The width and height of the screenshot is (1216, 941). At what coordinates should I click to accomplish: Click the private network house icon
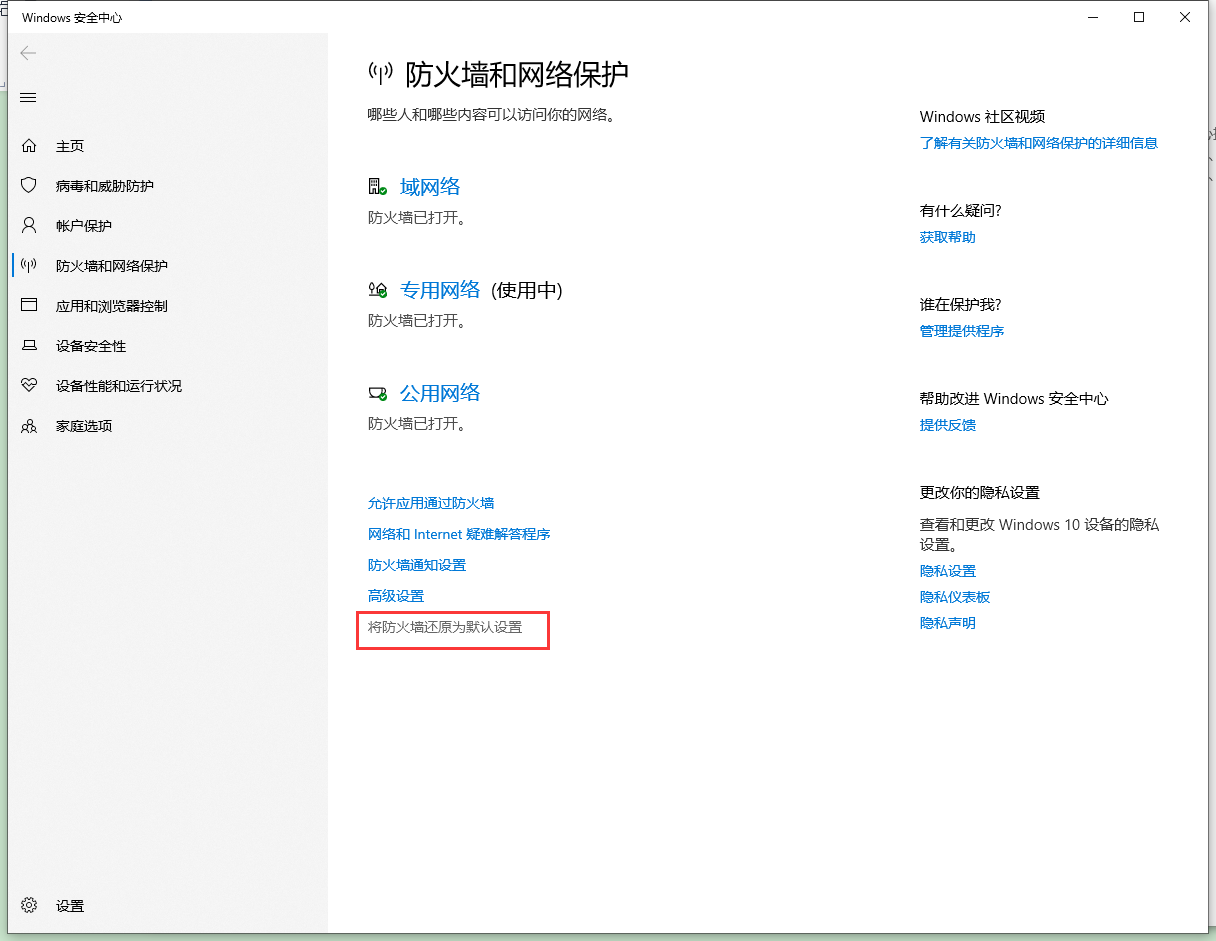click(x=377, y=290)
